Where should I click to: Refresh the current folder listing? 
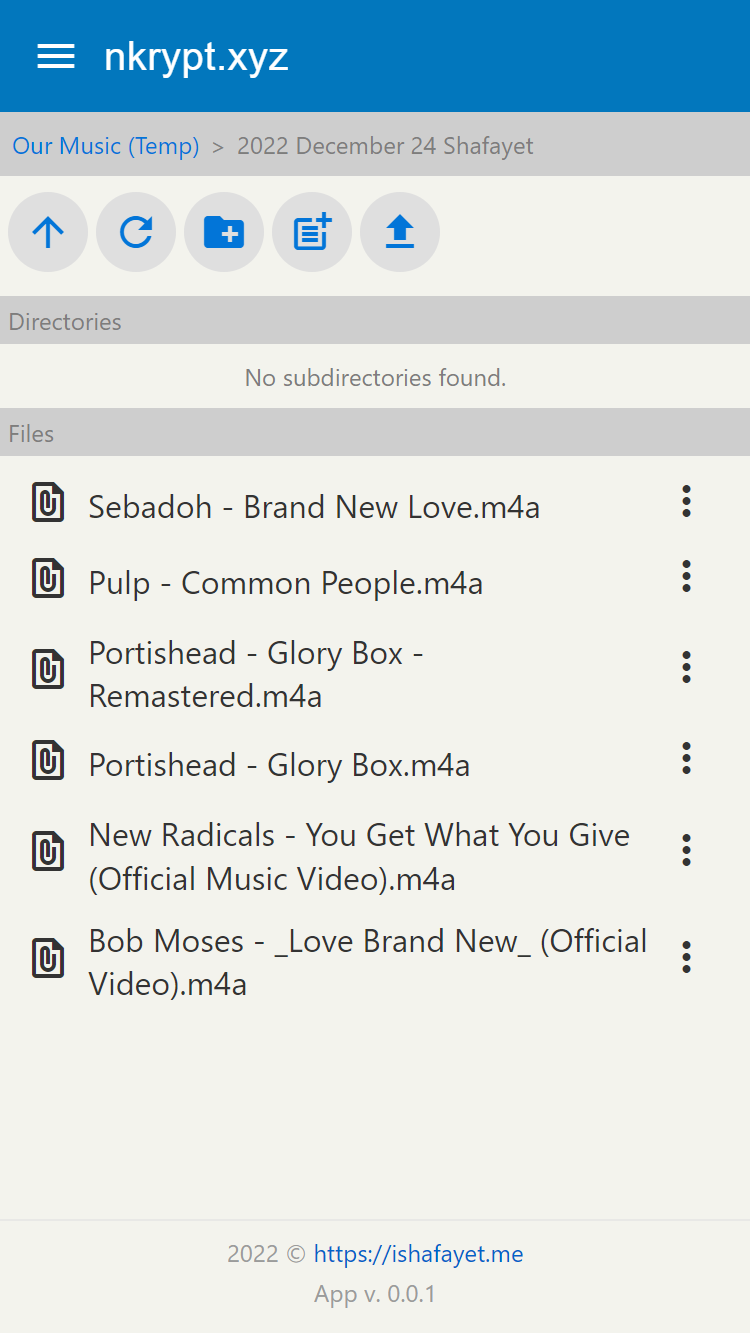[x=136, y=232]
